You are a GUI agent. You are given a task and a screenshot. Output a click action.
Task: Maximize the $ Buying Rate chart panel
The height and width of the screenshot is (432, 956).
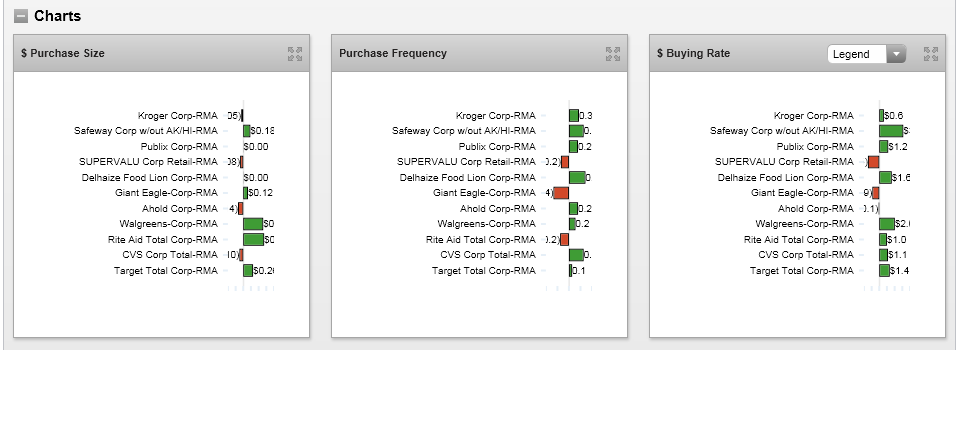(x=931, y=54)
